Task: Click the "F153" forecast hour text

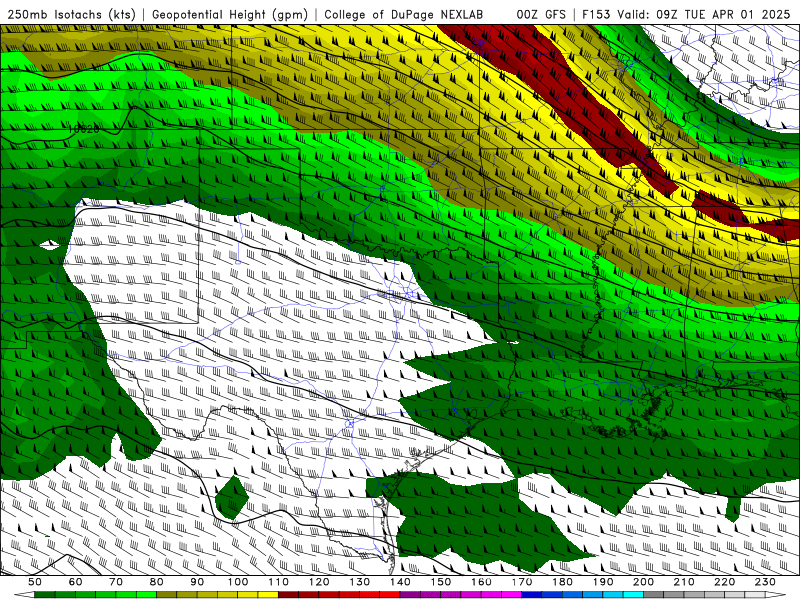Action: point(596,14)
